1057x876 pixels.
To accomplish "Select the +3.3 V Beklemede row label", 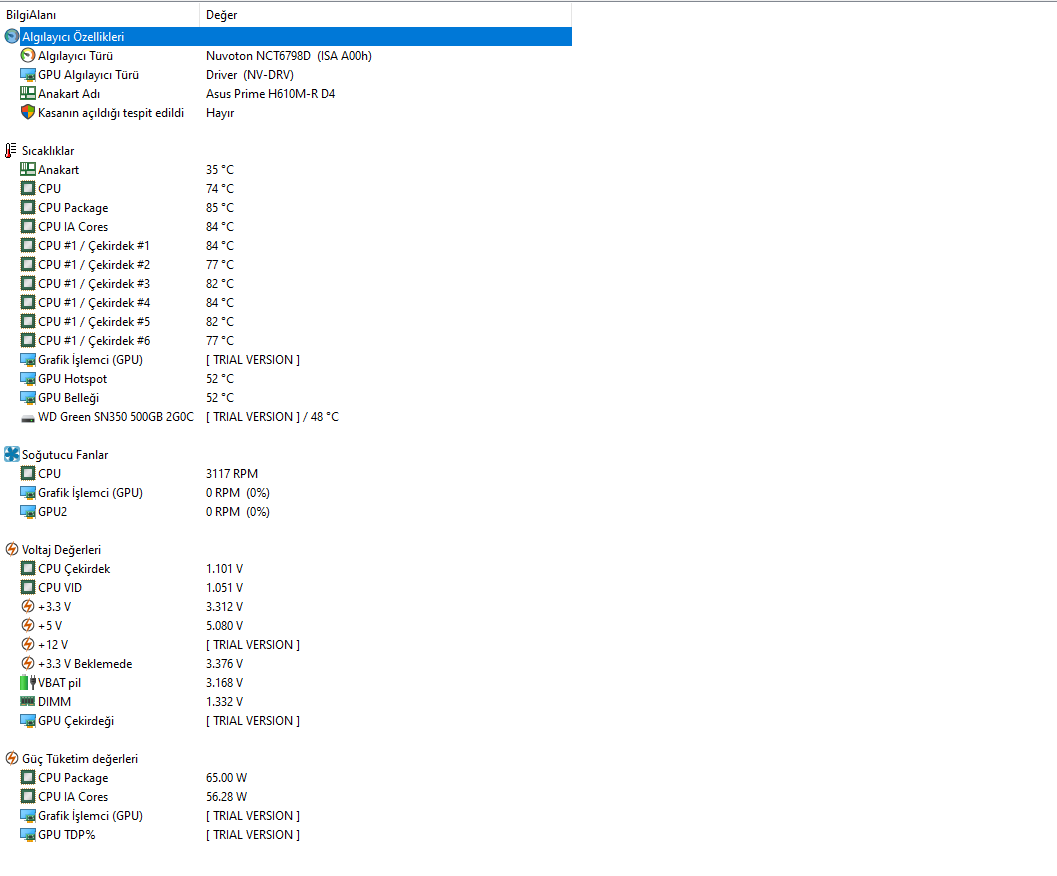I will click(x=85, y=664).
